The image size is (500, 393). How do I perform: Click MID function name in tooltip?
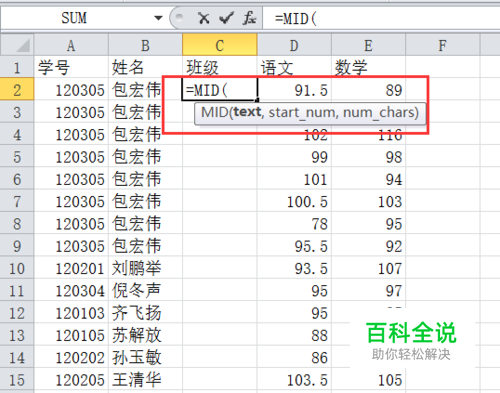point(214,112)
